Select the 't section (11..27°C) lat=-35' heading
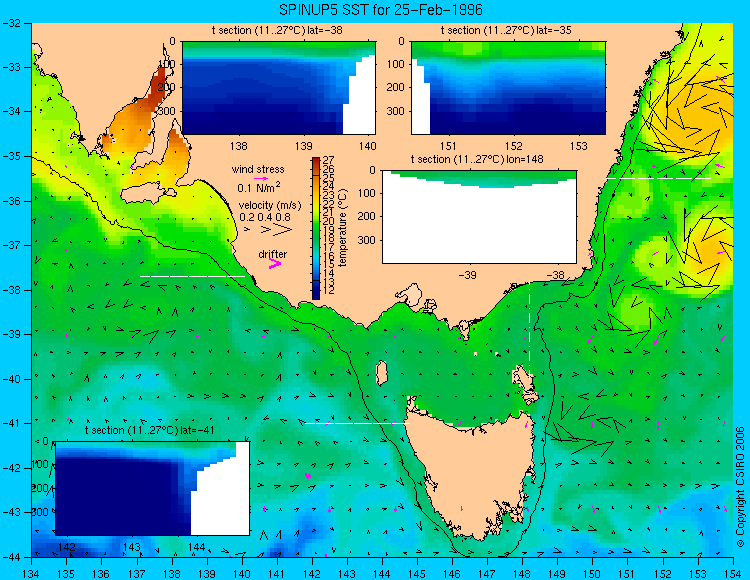Screen dimensions: 750x580 [506, 31]
